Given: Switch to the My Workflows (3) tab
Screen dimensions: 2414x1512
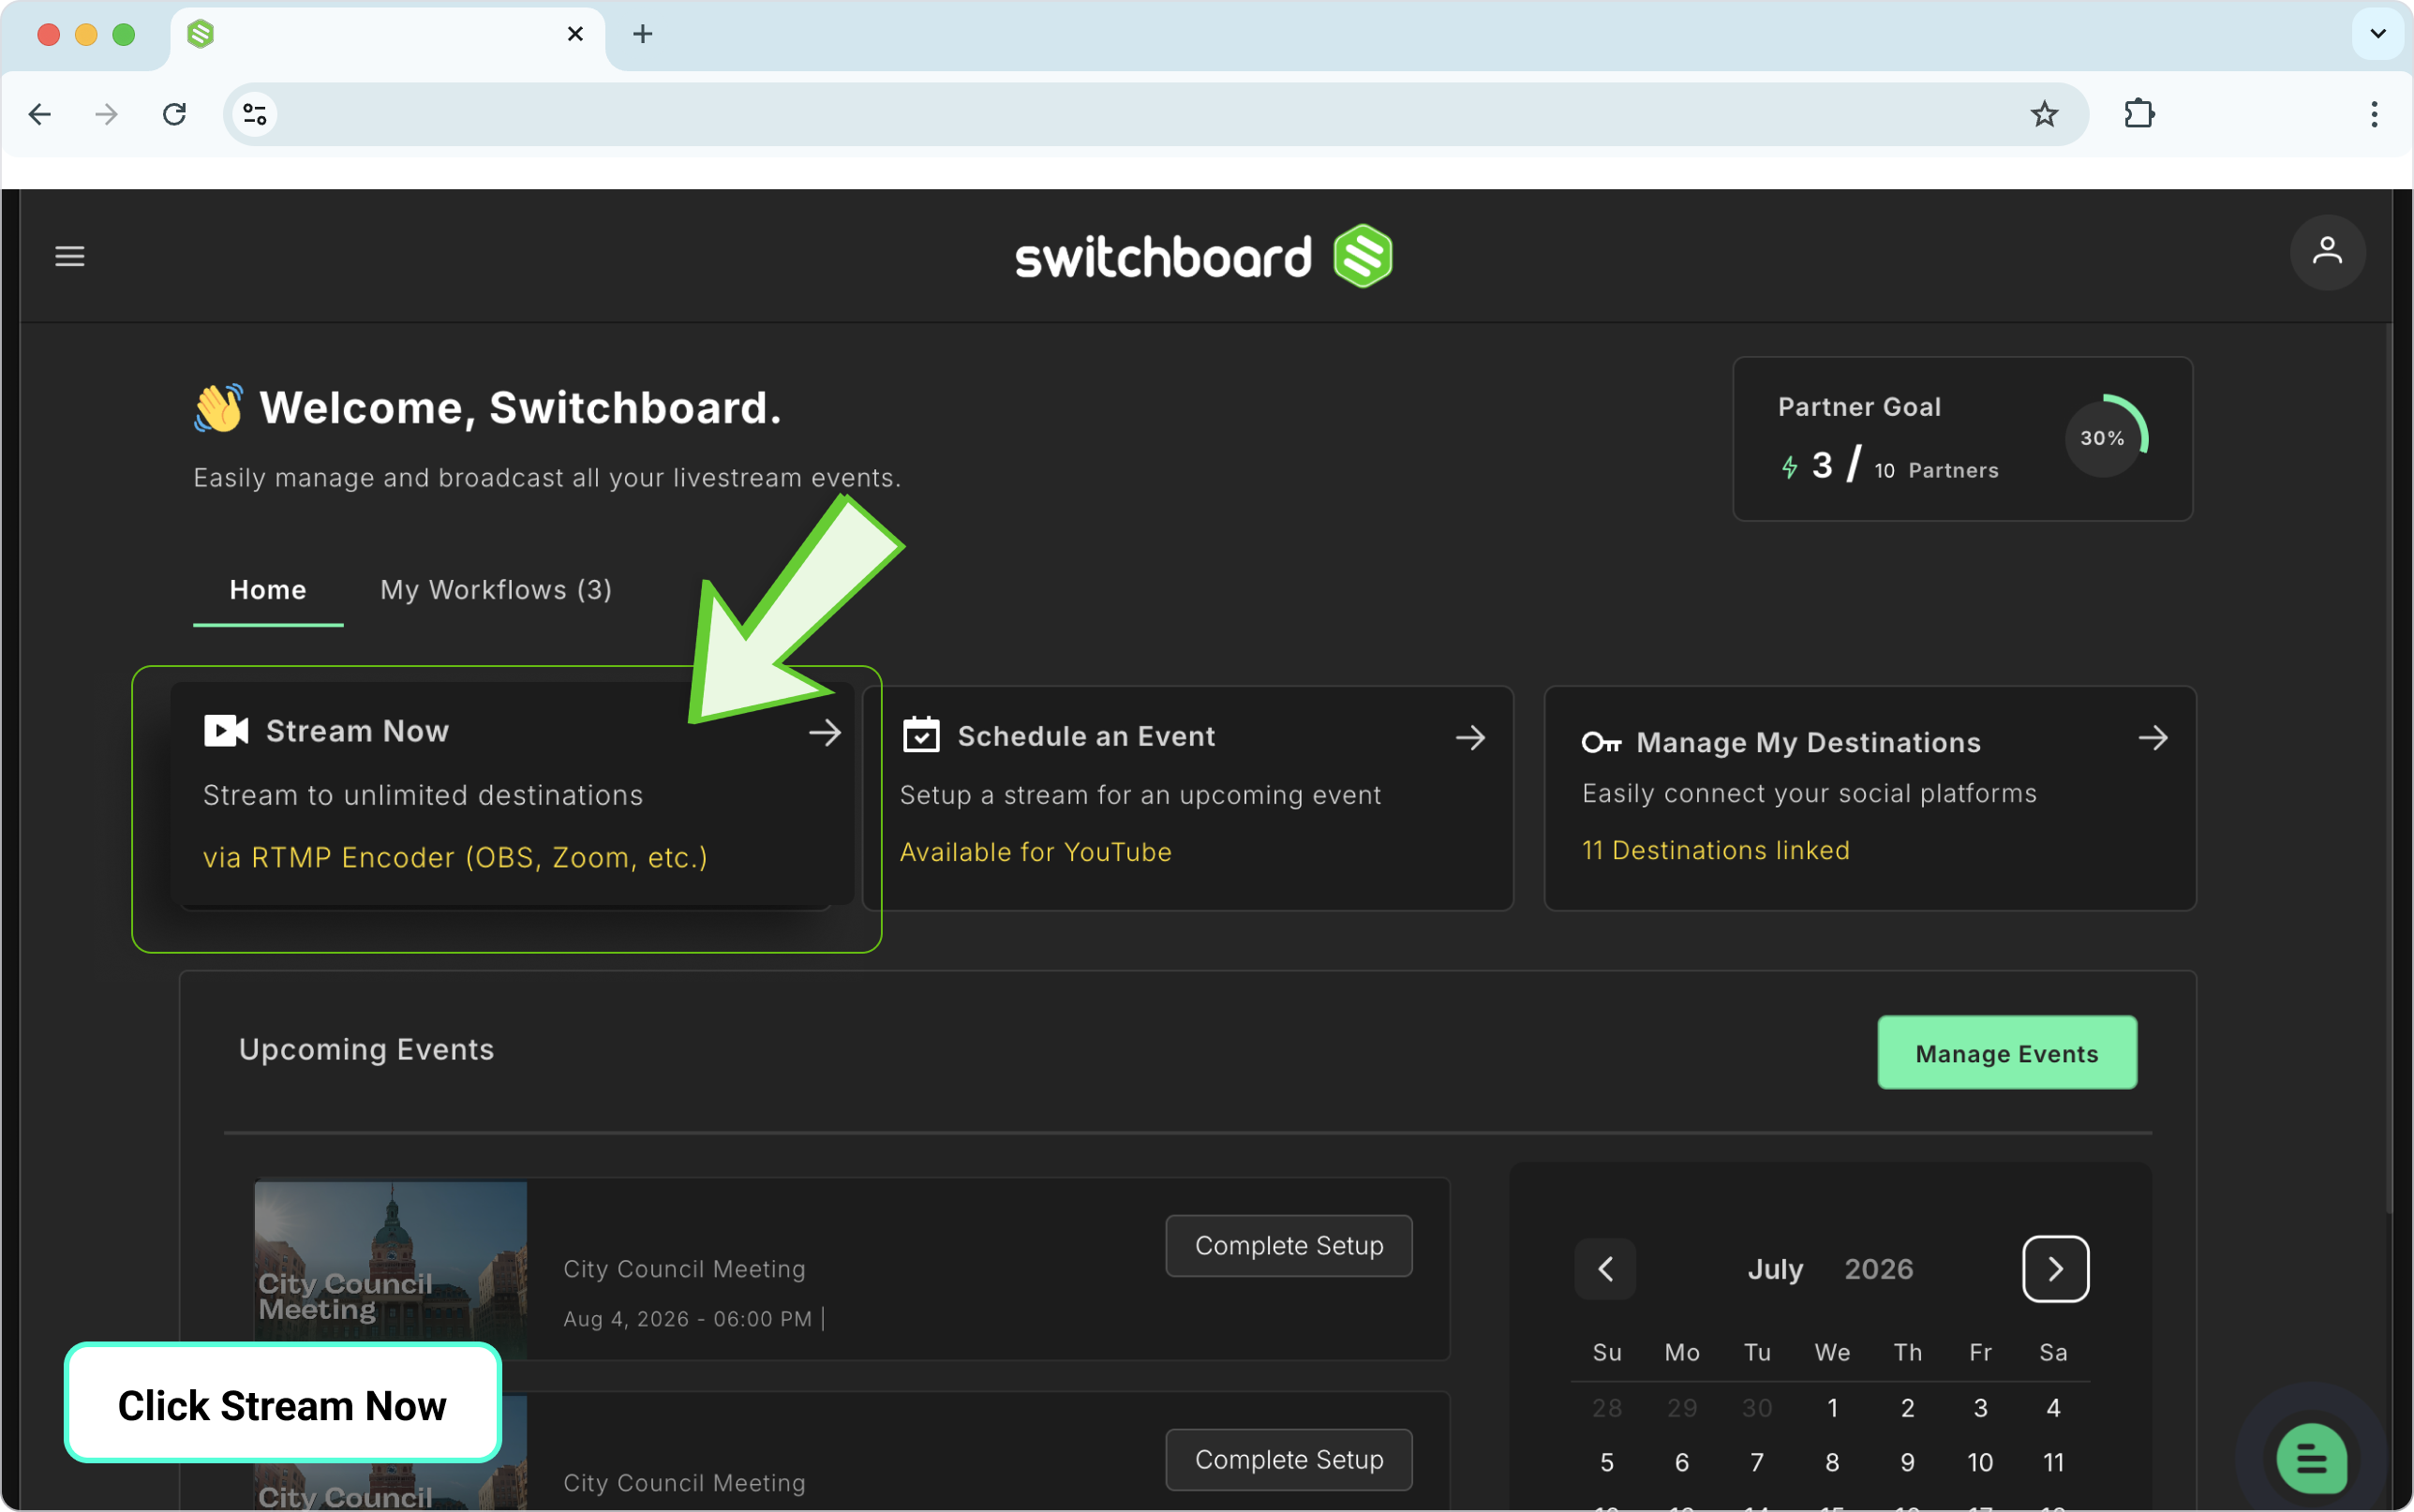Looking at the screenshot, I should [496, 590].
